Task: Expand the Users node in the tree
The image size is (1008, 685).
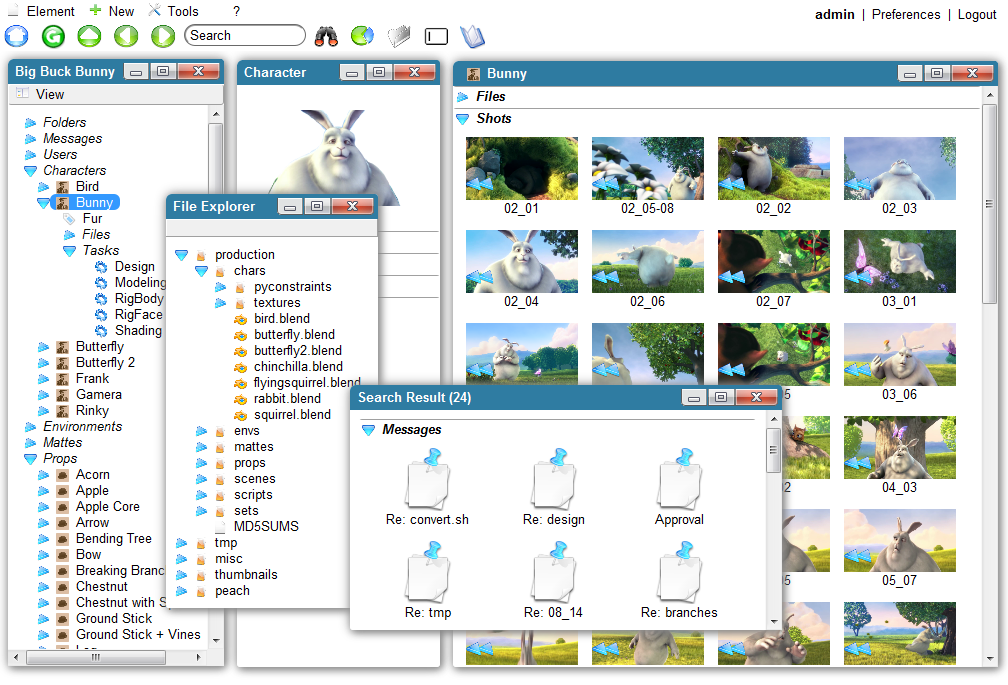Action: [x=30, y=155]
